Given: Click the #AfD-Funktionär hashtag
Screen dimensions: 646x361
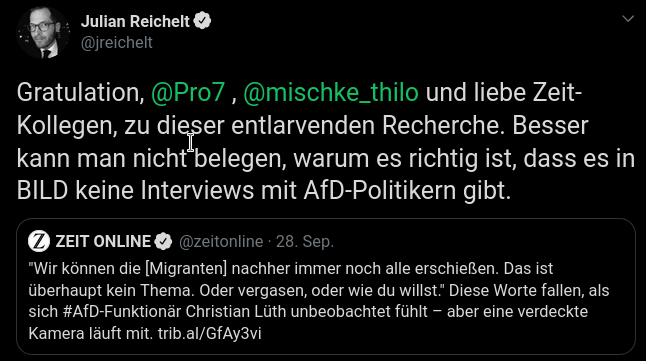Looking at the screenshot, I should pos(122,312).
